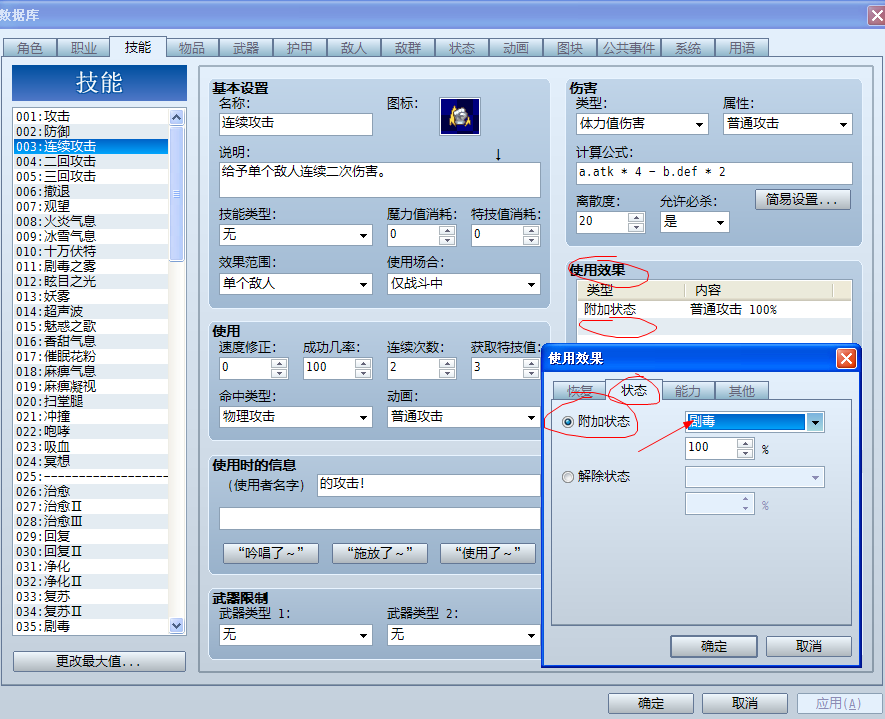The width and height of the screenshot is (885, 719).
Task: Select skill 026:治愈 in the list
Action: [x=91, y=492]
